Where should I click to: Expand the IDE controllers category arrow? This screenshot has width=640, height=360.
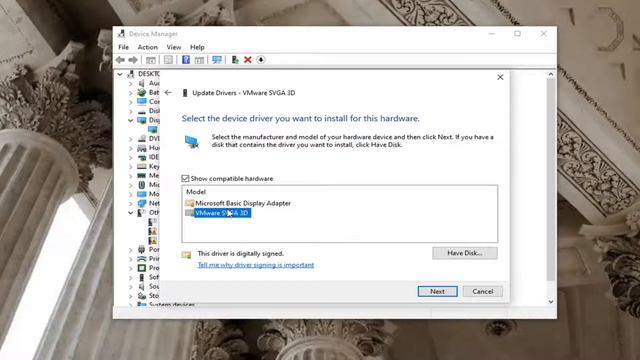point(131,158)
